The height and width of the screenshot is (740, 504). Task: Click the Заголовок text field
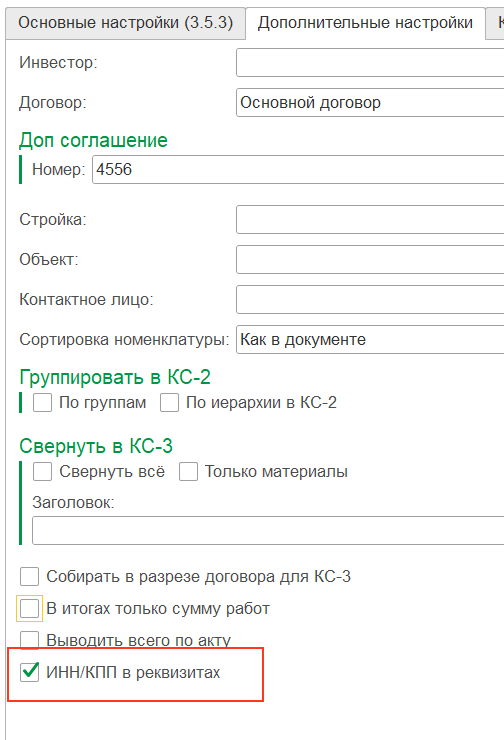point(268,530)
